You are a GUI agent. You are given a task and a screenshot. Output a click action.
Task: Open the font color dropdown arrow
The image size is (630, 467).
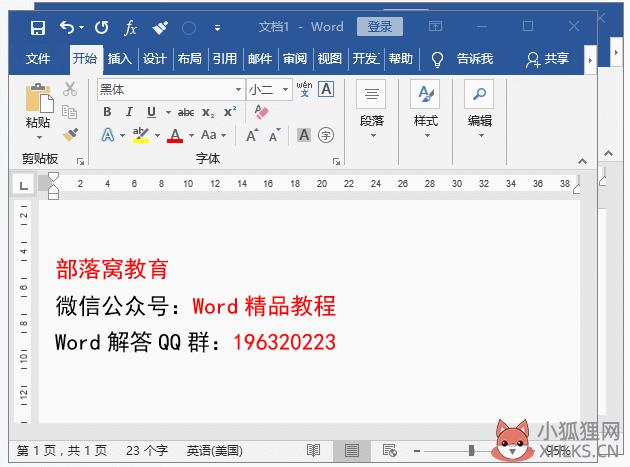(x=191, y=135)
